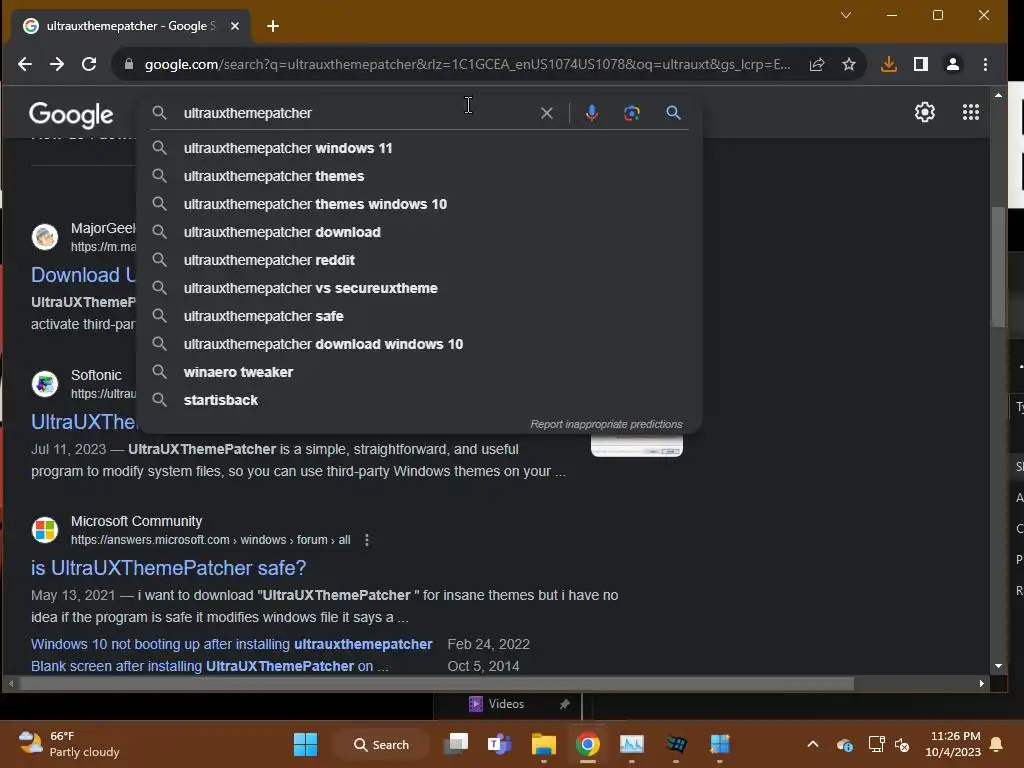
Task: View site information lock icon
Action: [129, 64]
